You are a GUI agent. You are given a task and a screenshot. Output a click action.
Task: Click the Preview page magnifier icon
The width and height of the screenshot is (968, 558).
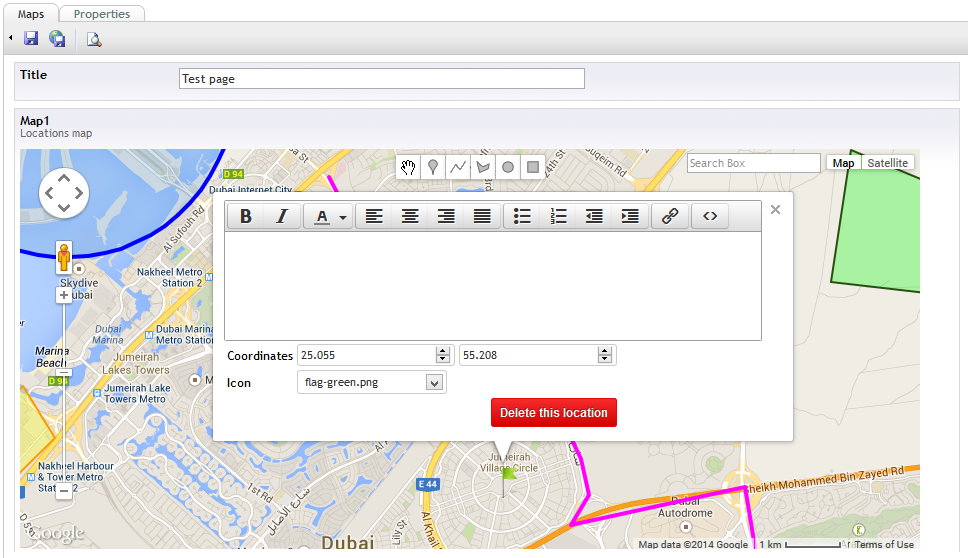pos(94,40)
